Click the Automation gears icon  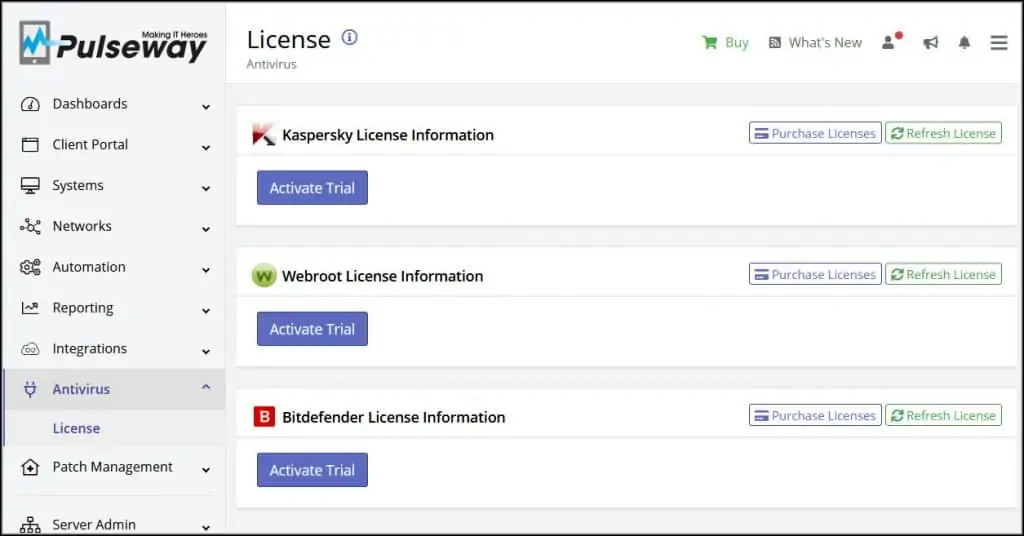pos(30,267)
